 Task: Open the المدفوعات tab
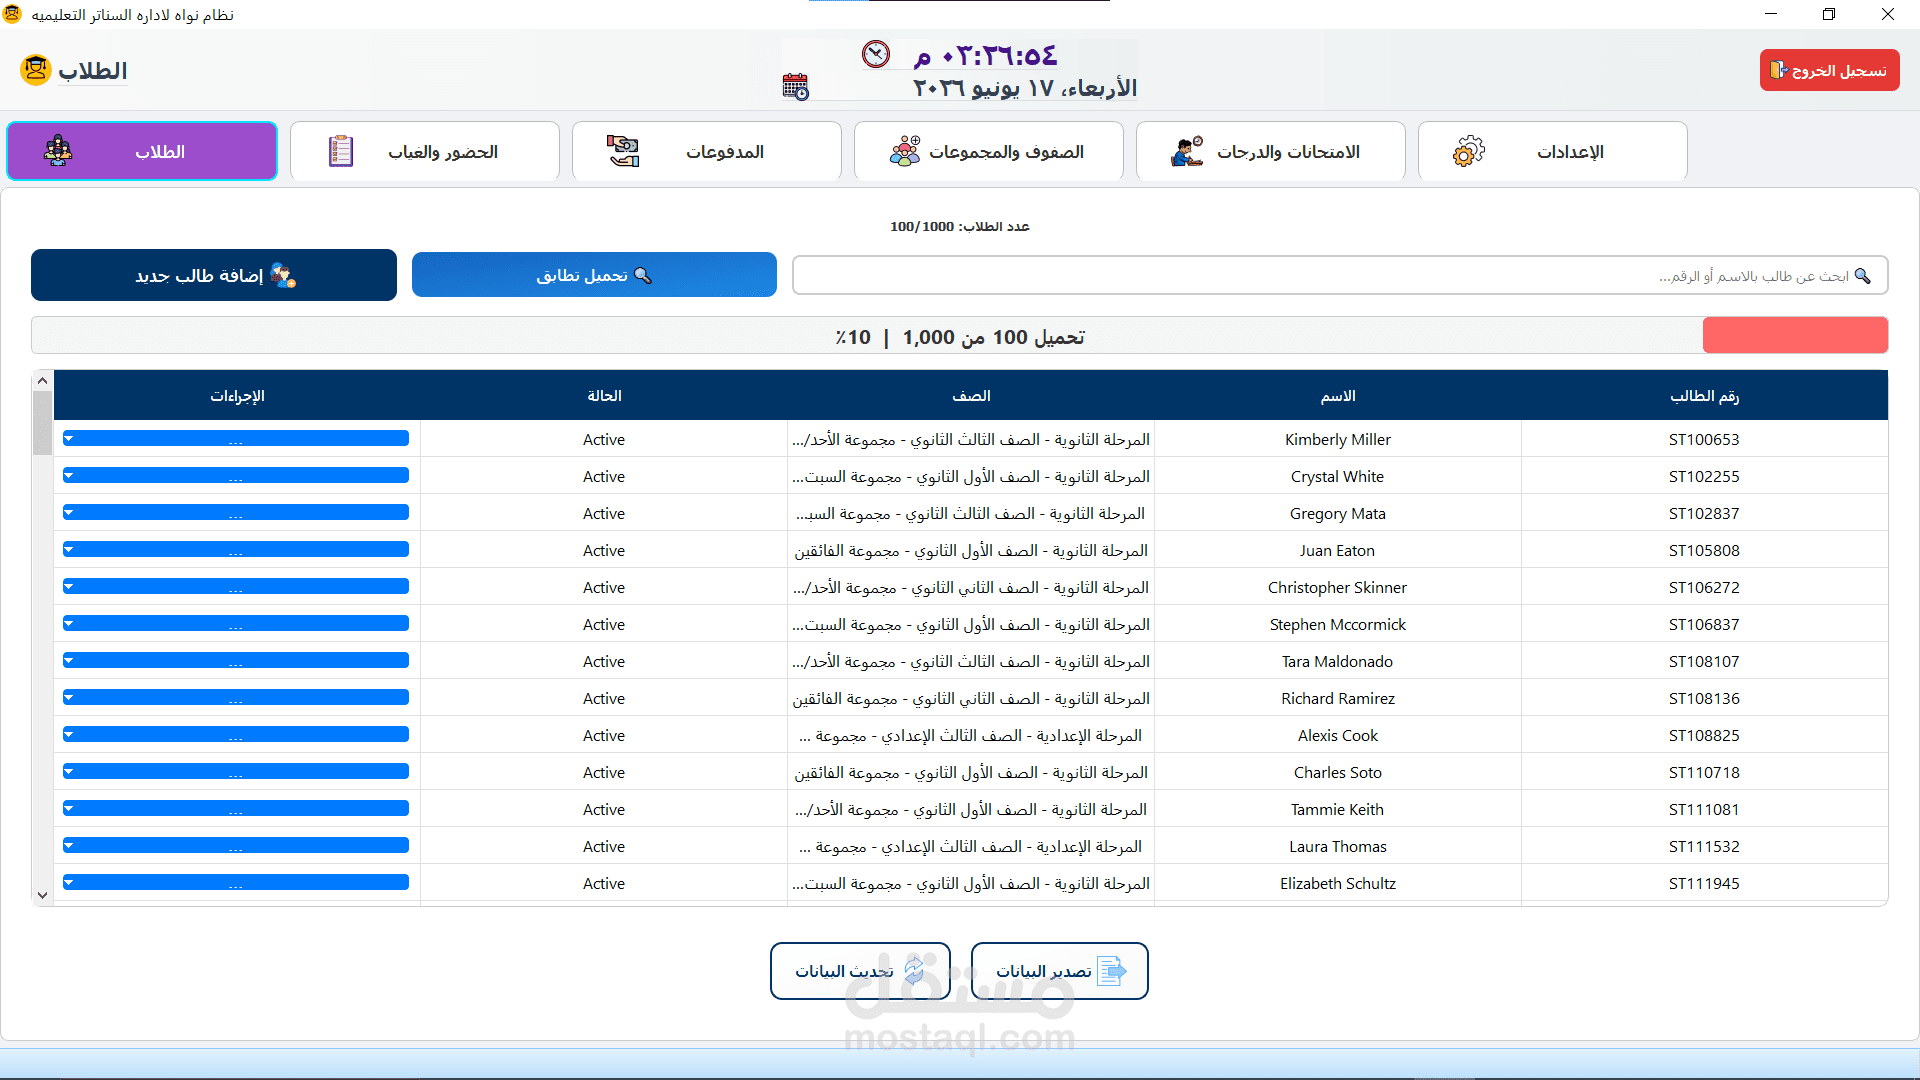click(x=707, y=151)
